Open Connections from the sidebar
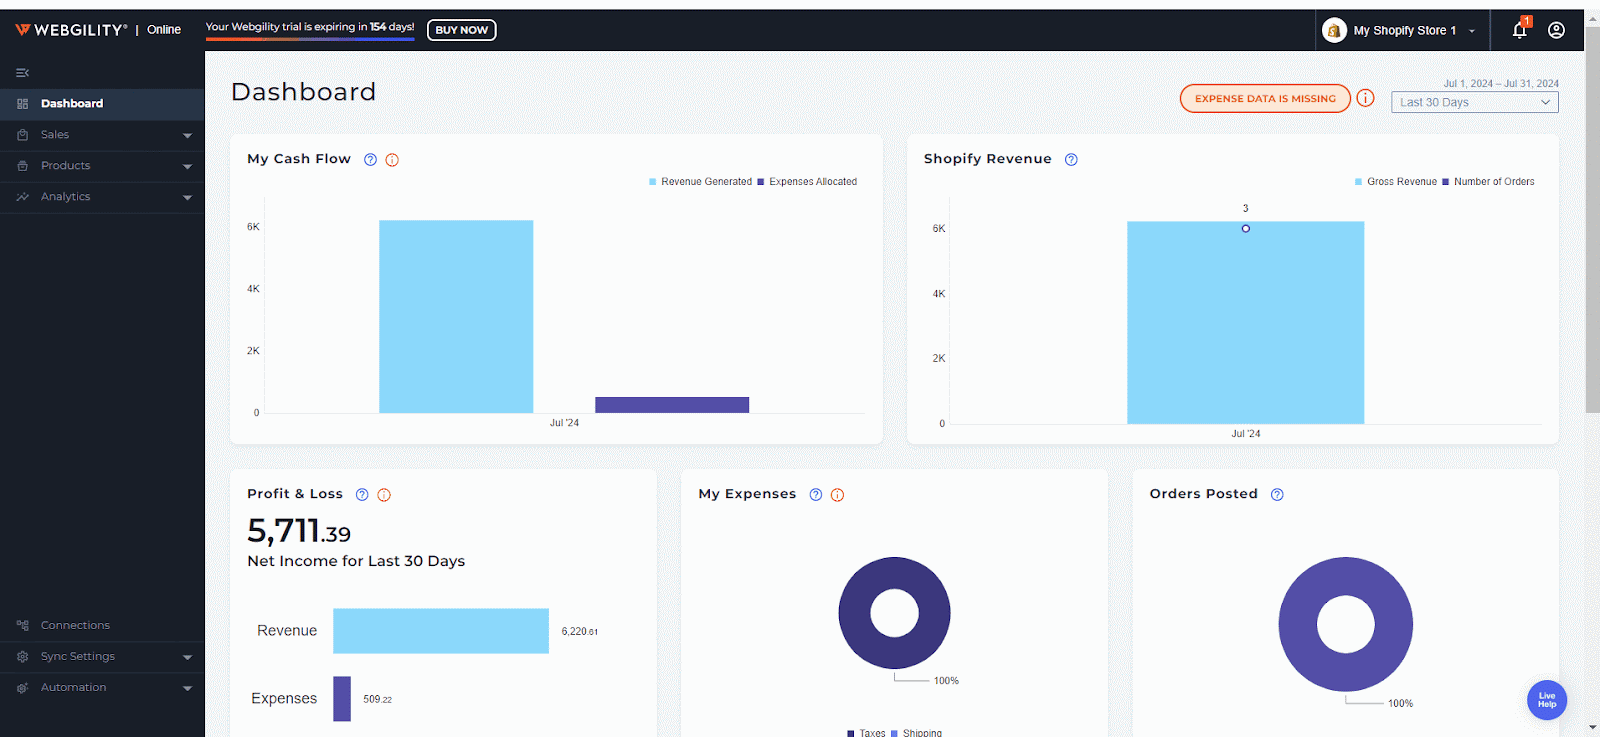The image size is (1600, 737). point(75,626)
